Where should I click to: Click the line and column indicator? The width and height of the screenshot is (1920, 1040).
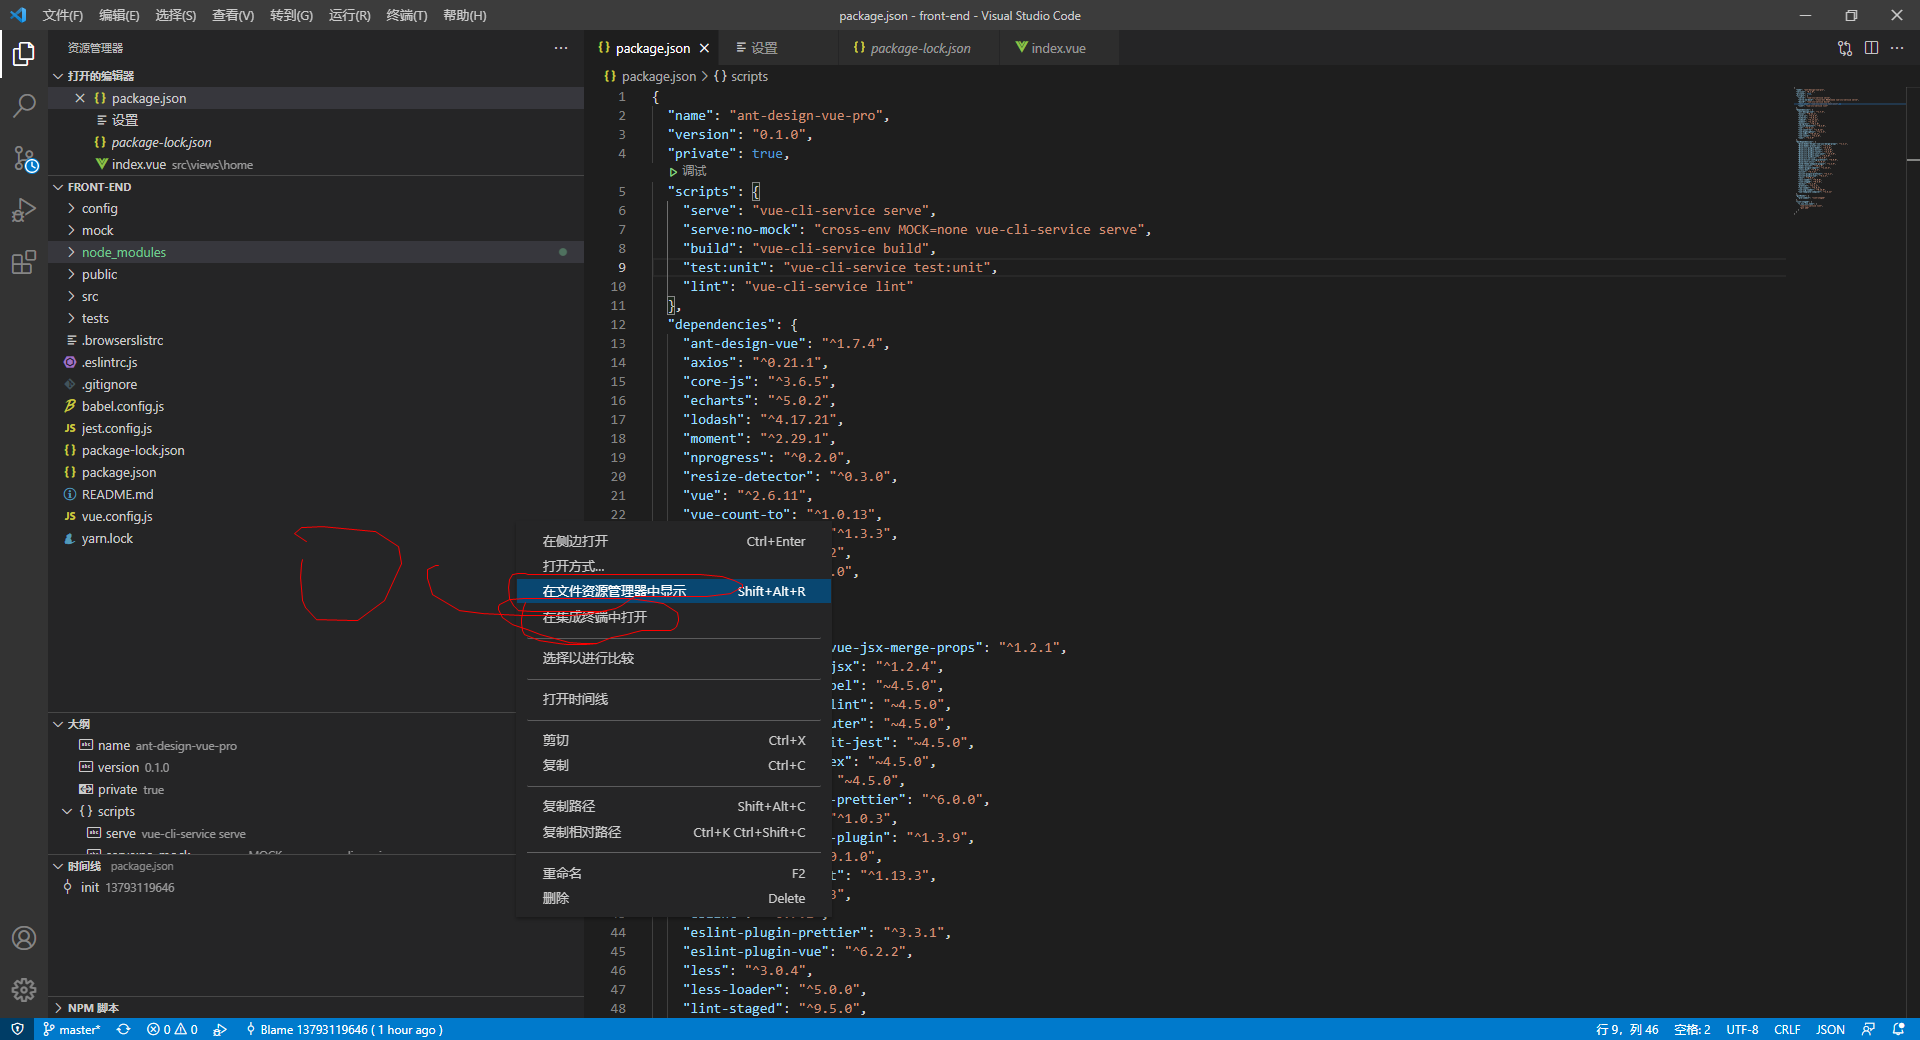click(1627, 1029)
